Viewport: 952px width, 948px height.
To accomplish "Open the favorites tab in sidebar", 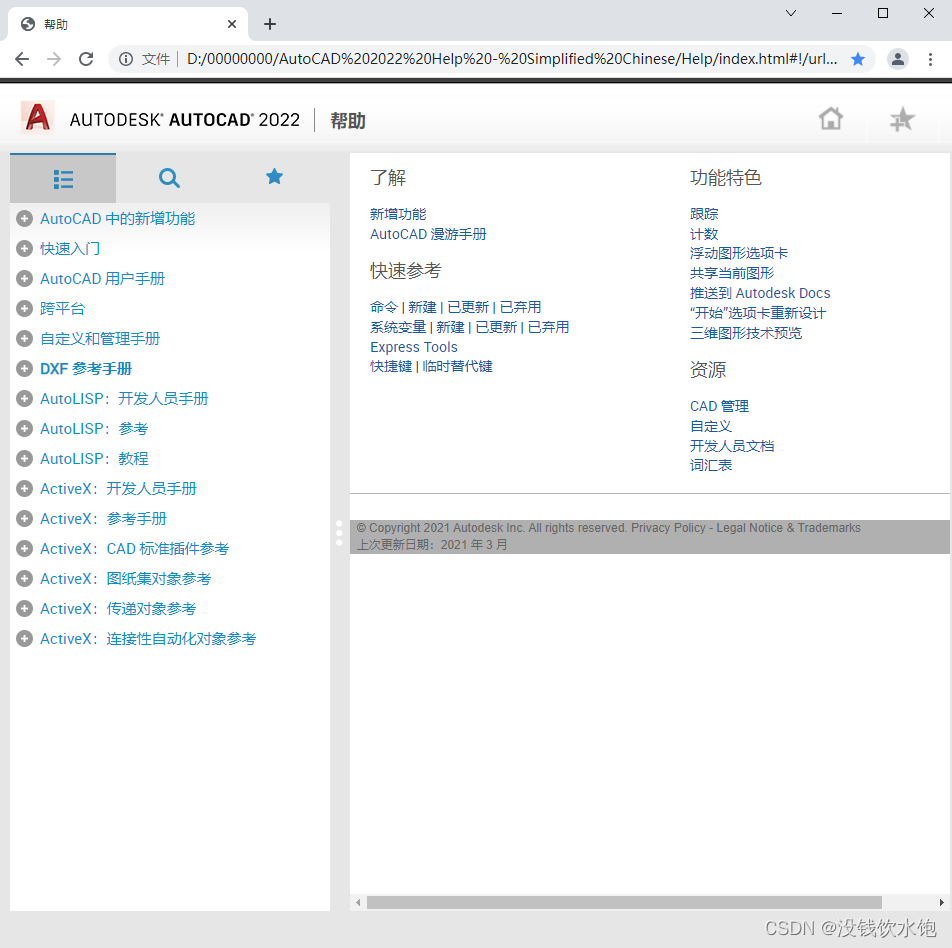I will point(274,177).
